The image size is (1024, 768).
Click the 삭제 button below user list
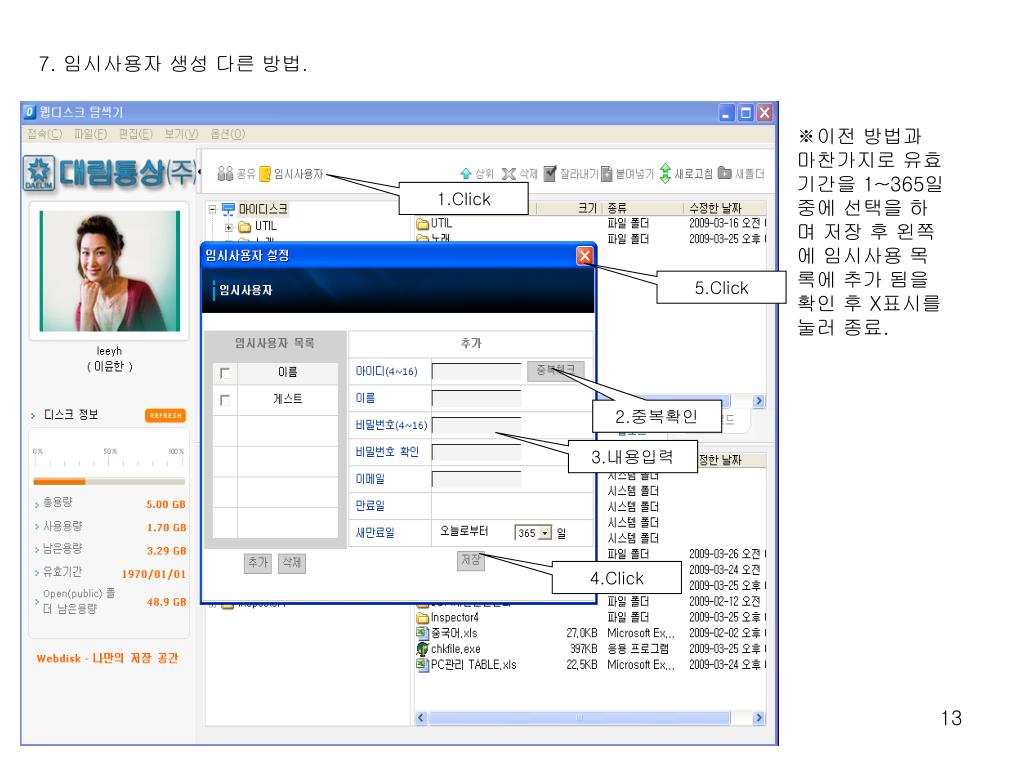click(292, 563)
